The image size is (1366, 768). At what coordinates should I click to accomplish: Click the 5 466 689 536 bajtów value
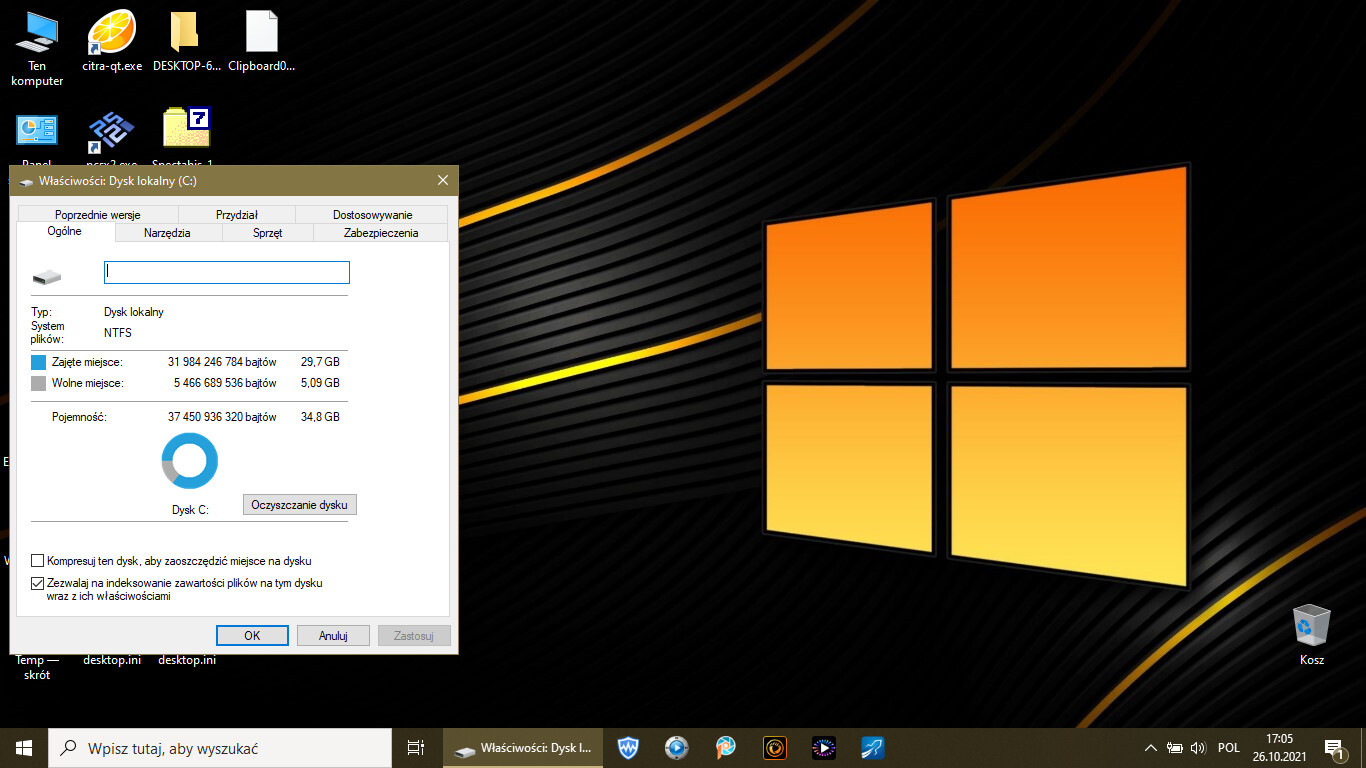point(226,383)
